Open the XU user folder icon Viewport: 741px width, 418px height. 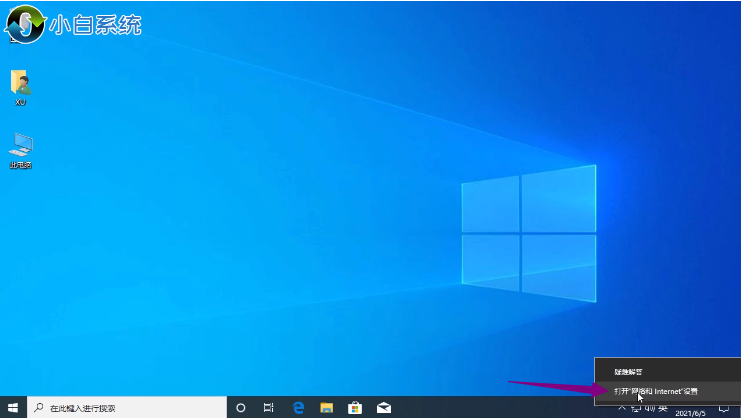coord(20,87)
